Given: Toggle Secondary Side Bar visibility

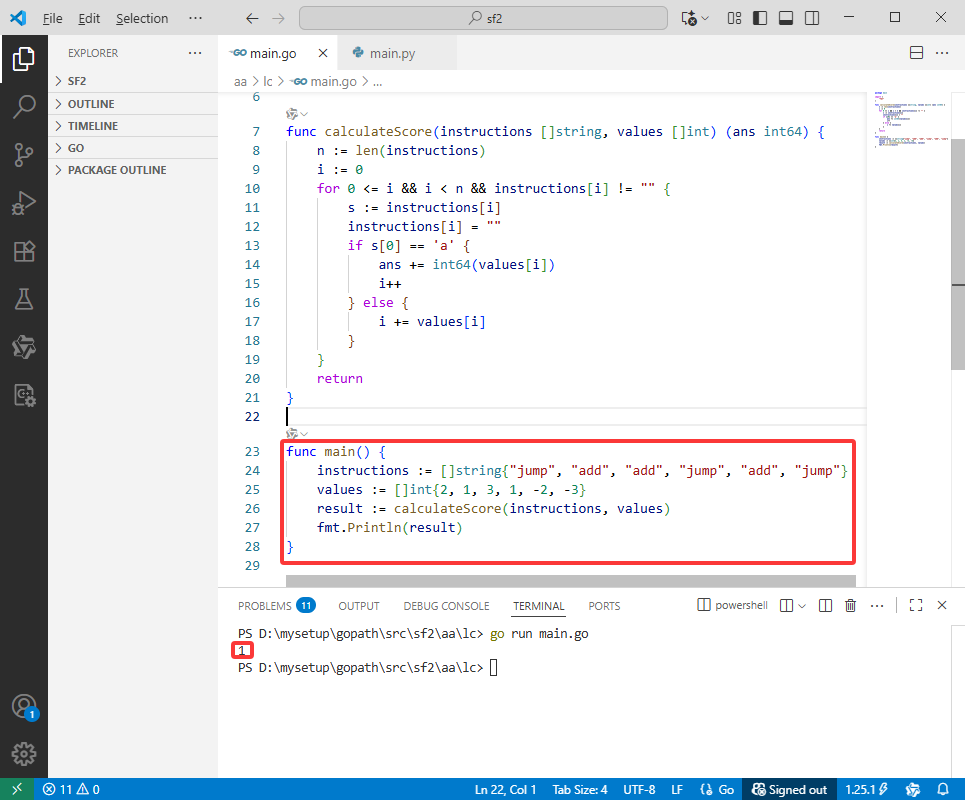Looking at the screenshot, I should coord(812,18).
